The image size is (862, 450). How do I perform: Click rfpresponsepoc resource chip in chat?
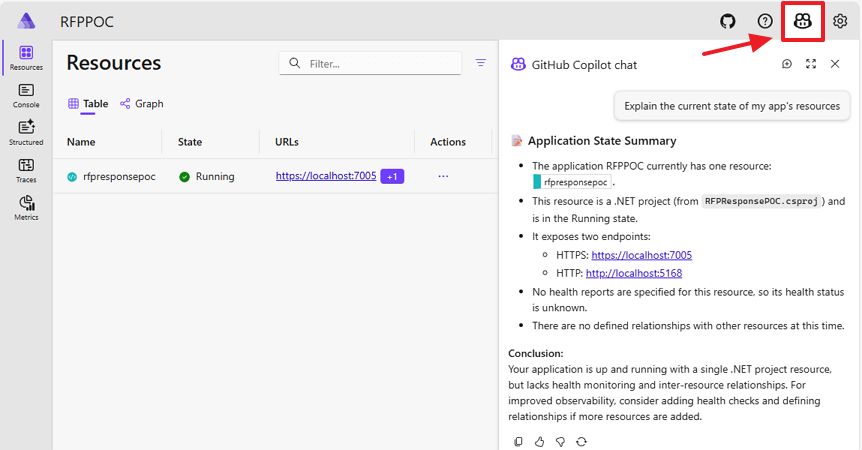tap(572, 182)
